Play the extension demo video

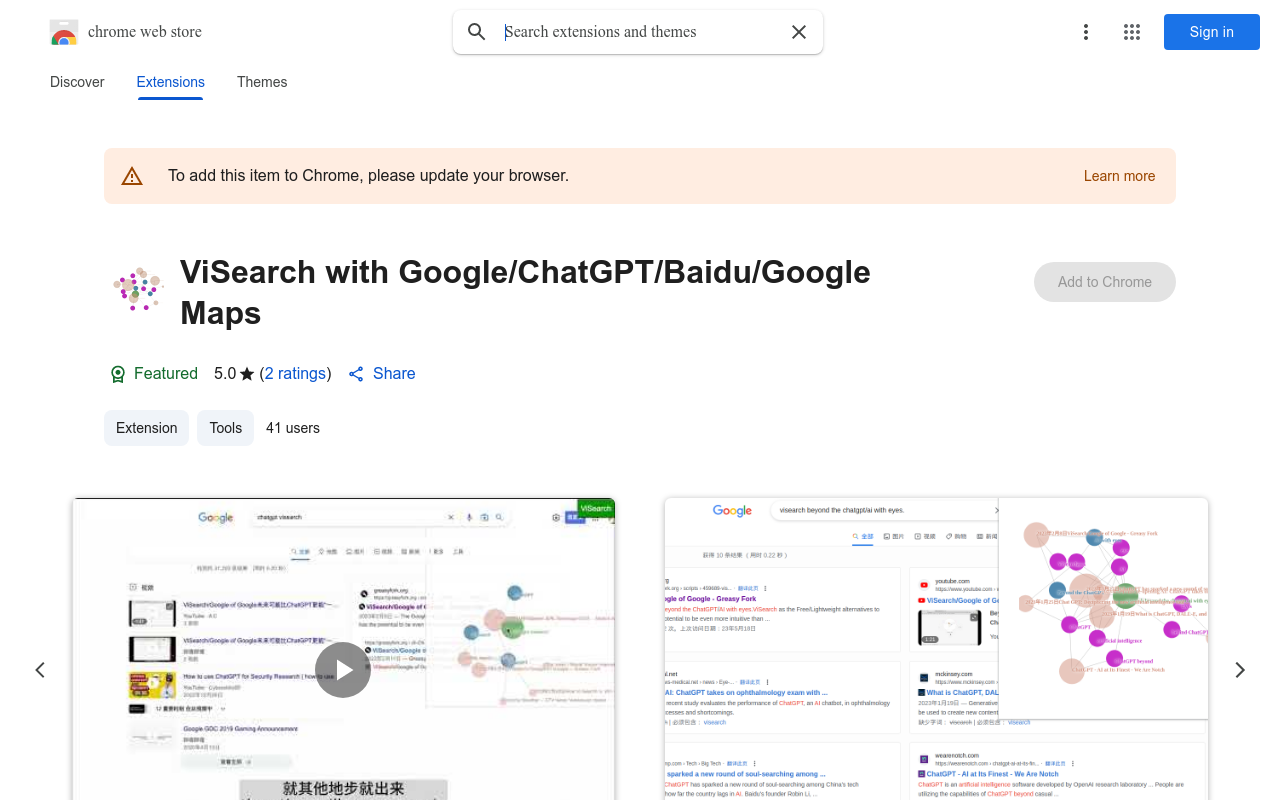343,670
